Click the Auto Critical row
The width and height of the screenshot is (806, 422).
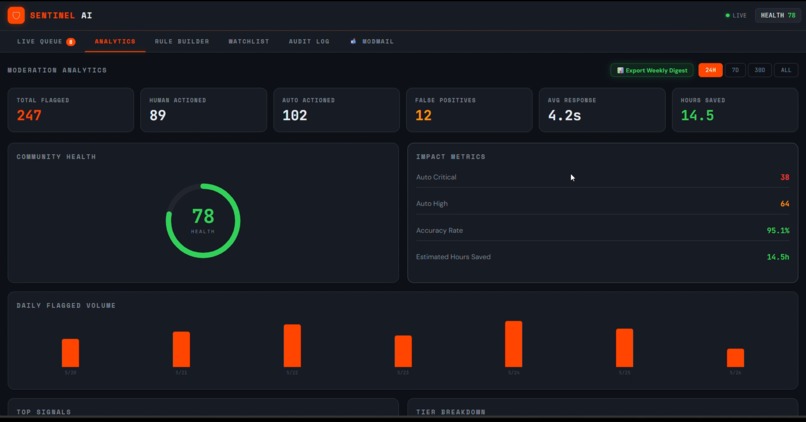pyautogui.click(x=602, y=177)
